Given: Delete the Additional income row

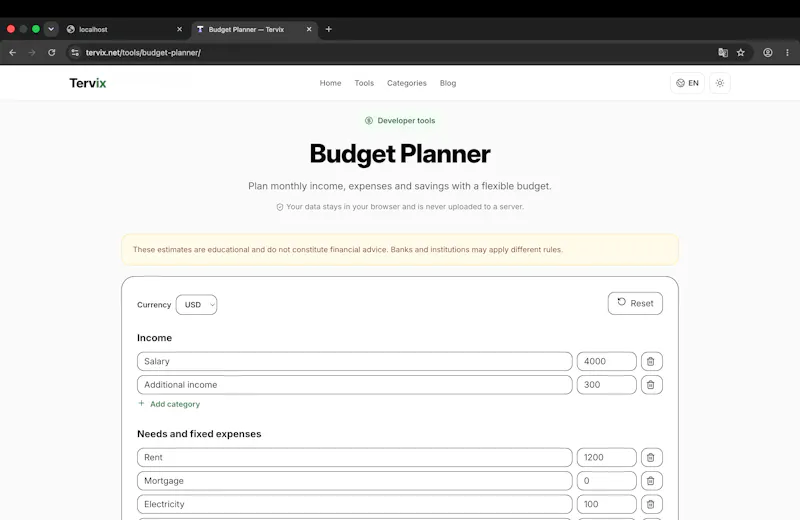Looking at the screenshot, I should point(652,385).
